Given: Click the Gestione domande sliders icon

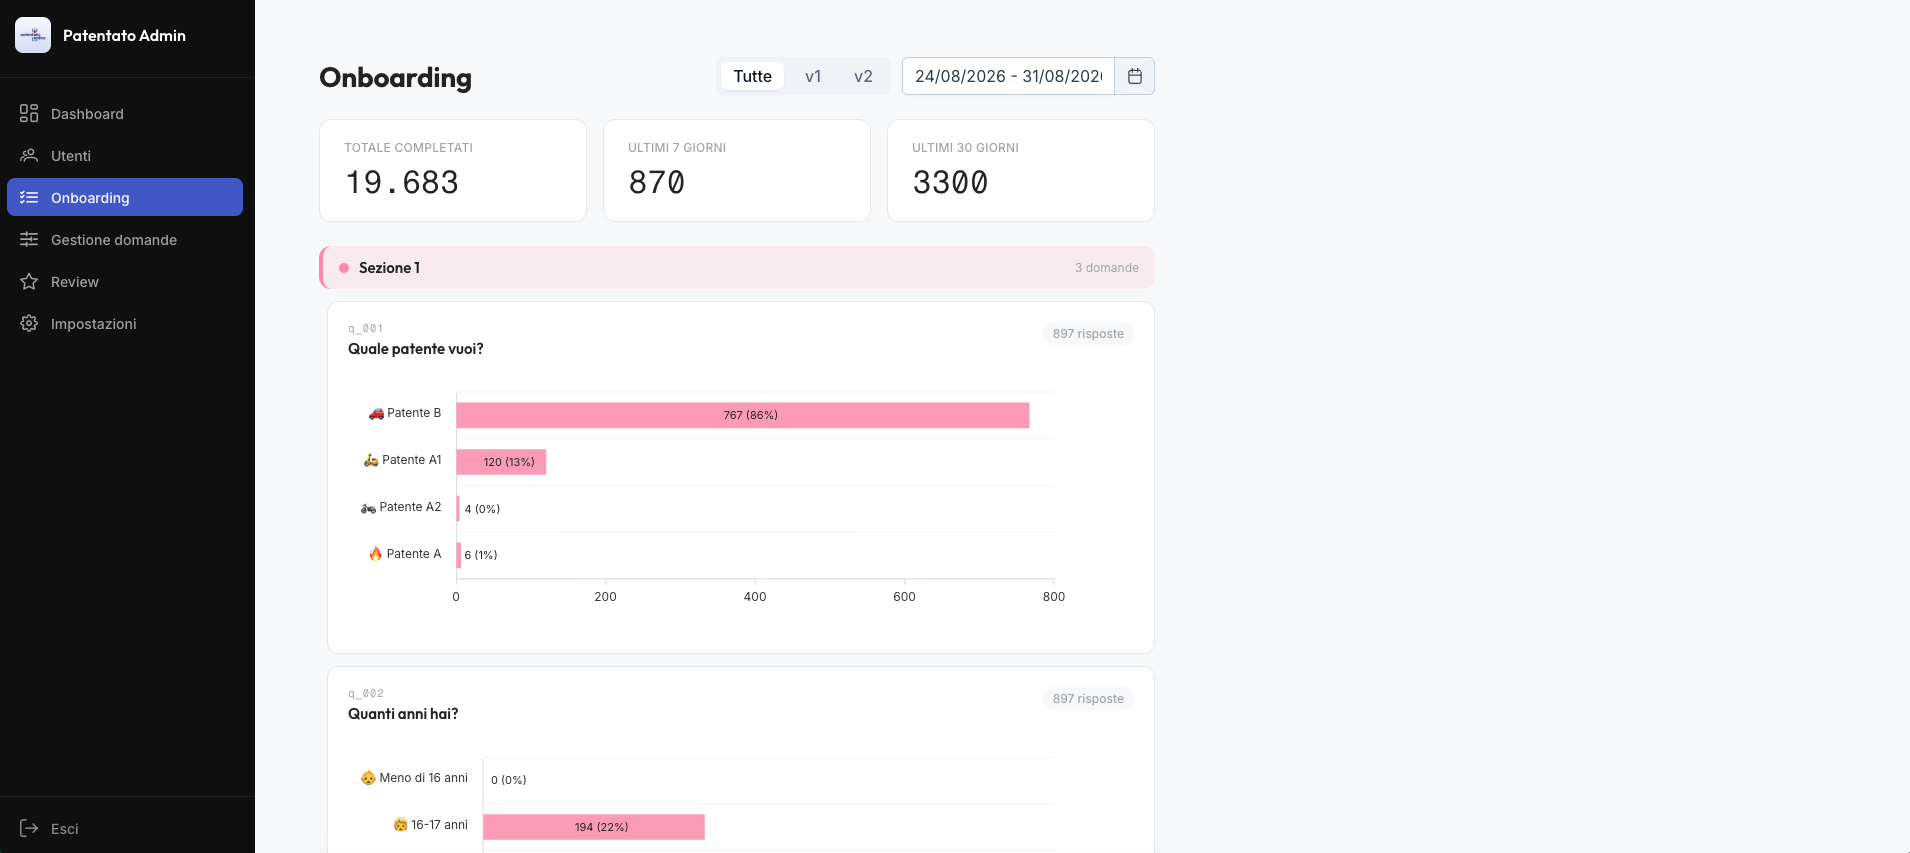Looking at the screenshot, I should tap(29, 239).
